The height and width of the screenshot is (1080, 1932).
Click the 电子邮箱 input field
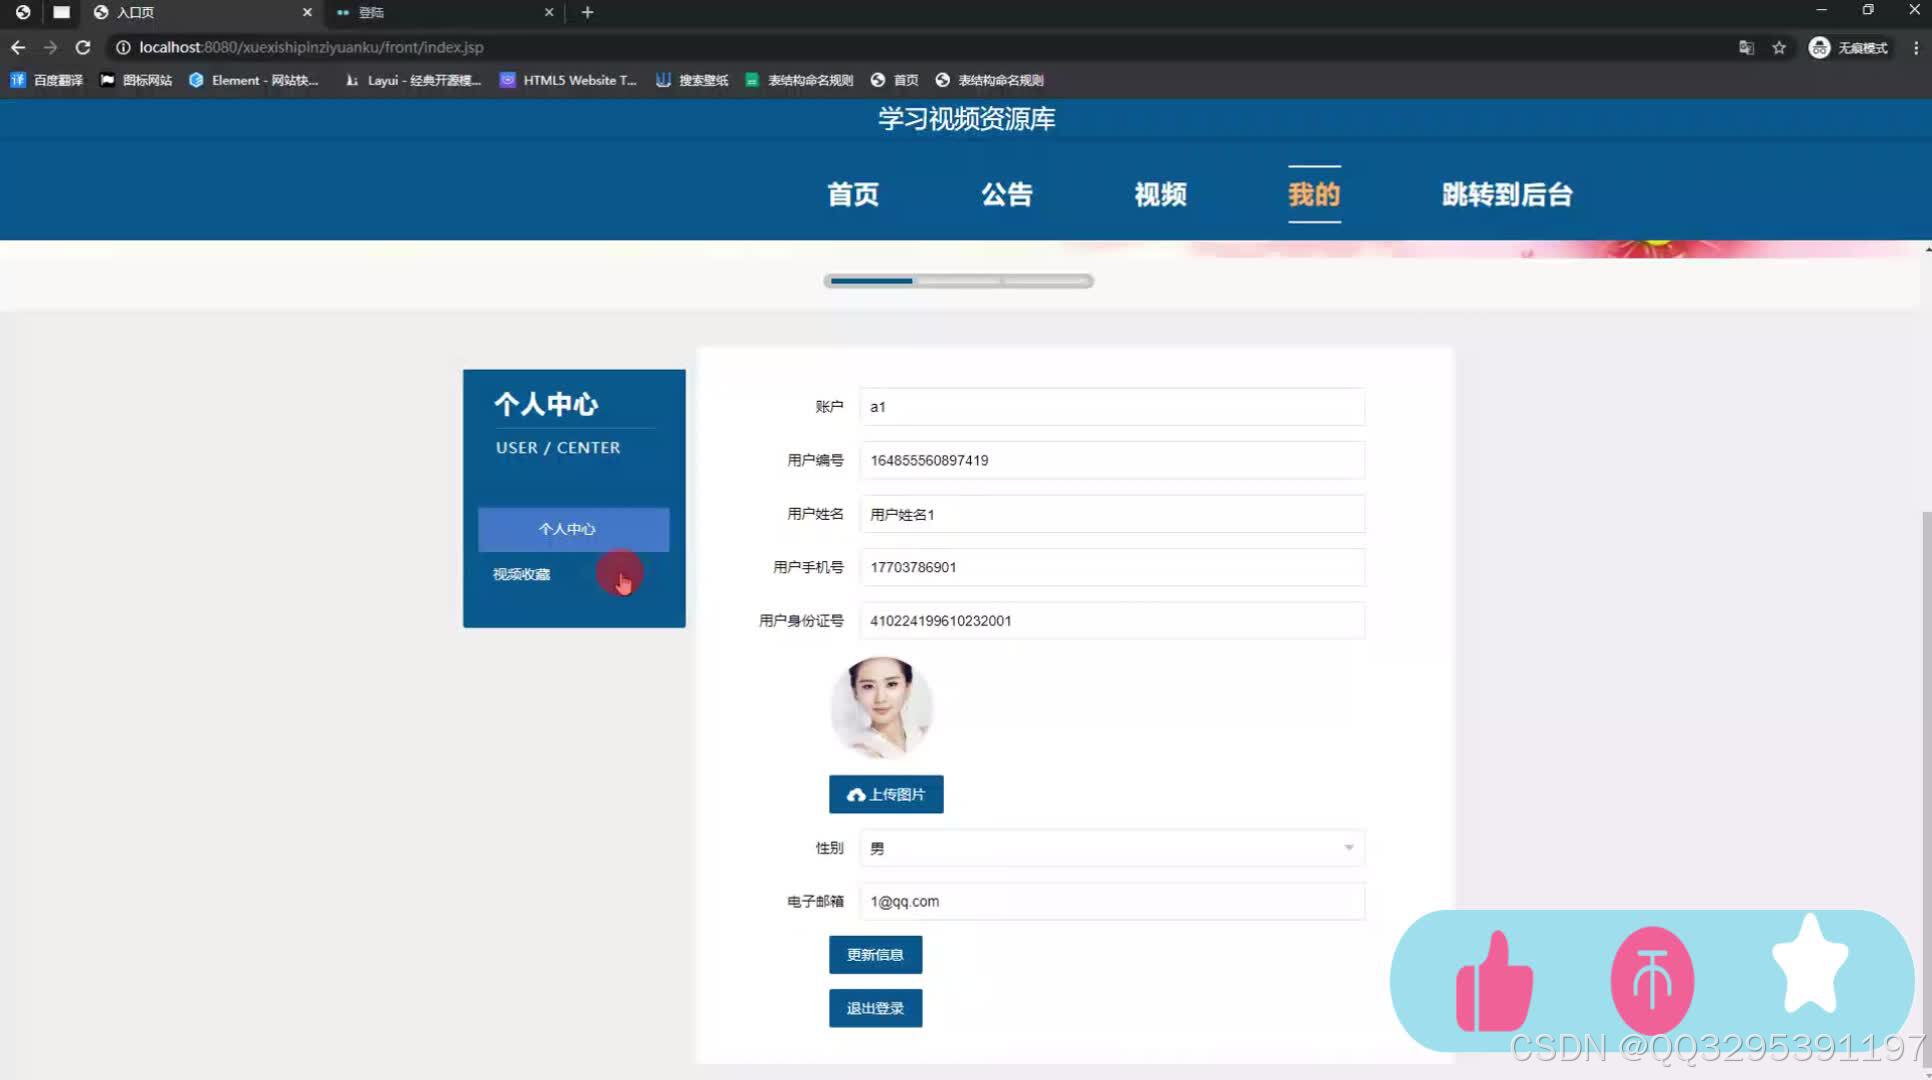[x=1112, y=901]
